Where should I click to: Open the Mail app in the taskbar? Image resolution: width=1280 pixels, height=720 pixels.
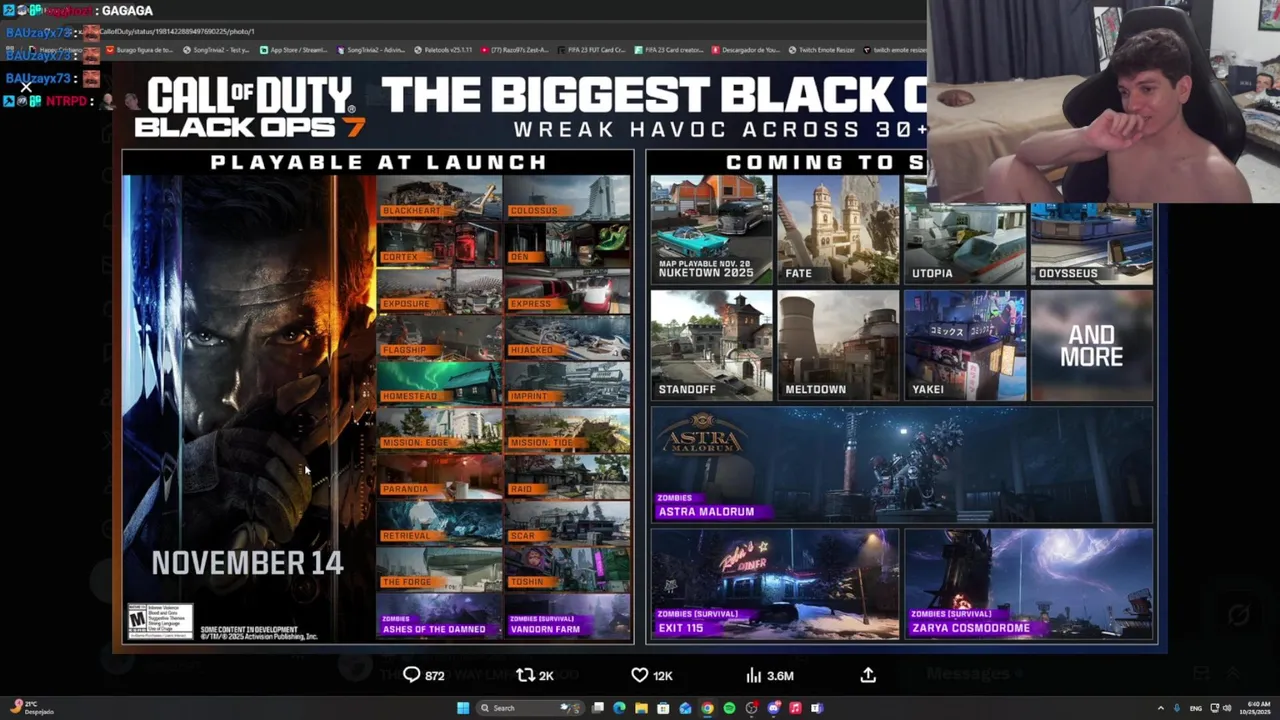[685, 708]
